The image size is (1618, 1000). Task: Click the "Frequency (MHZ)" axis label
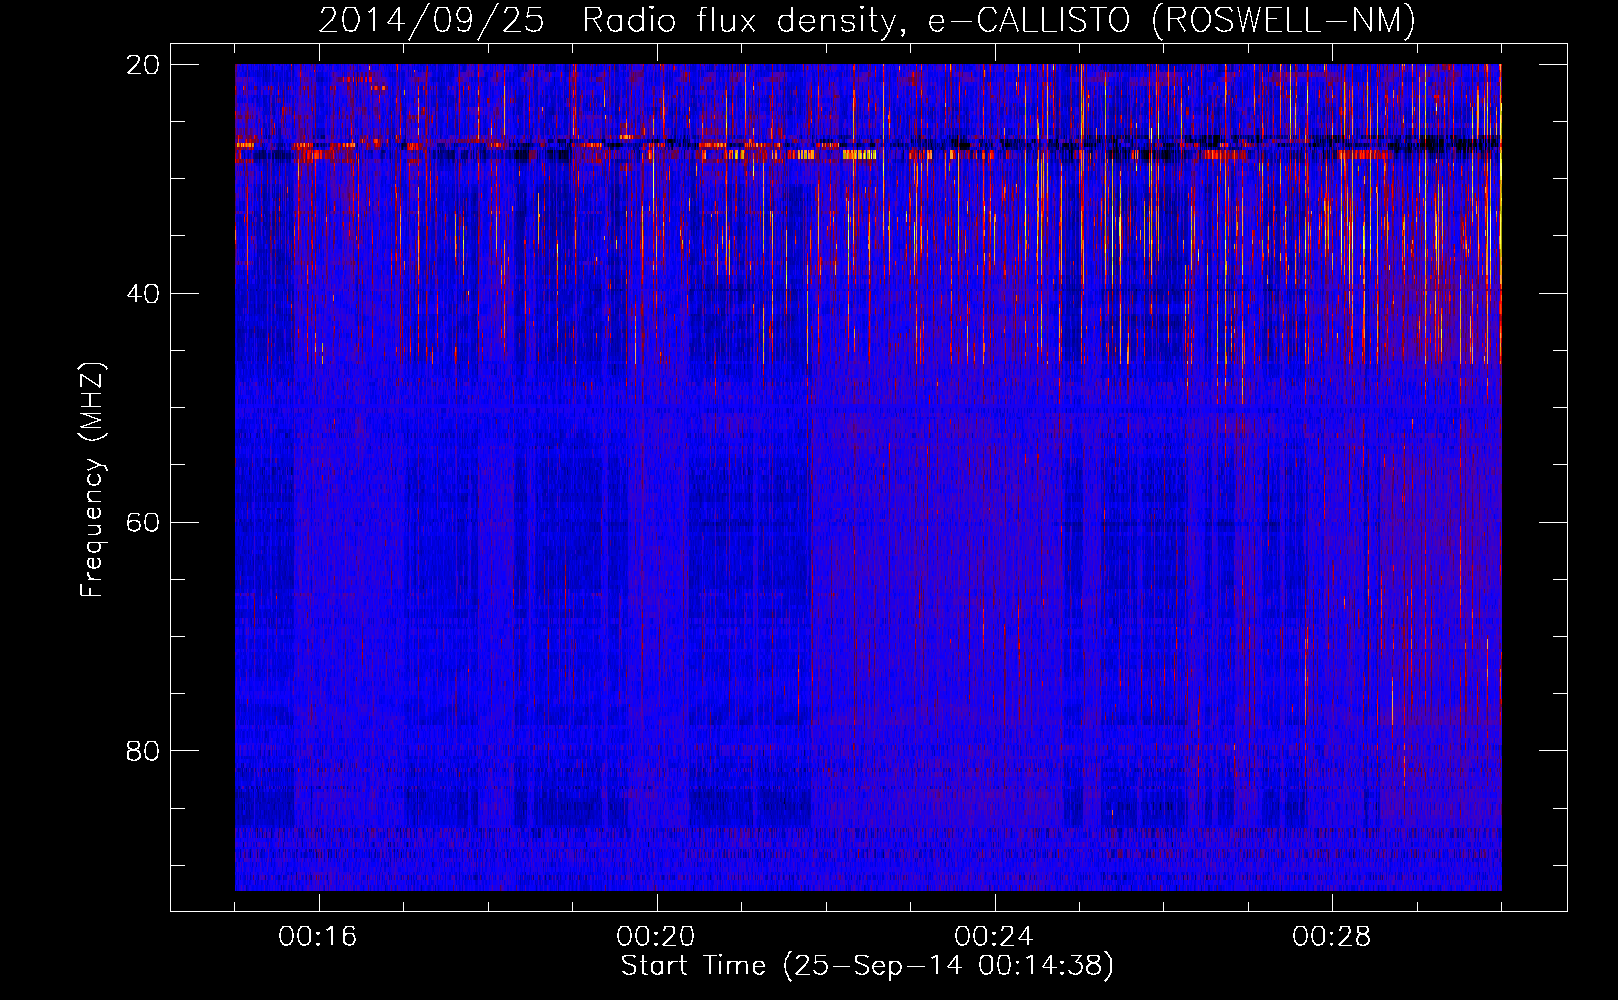coord(92,480)
